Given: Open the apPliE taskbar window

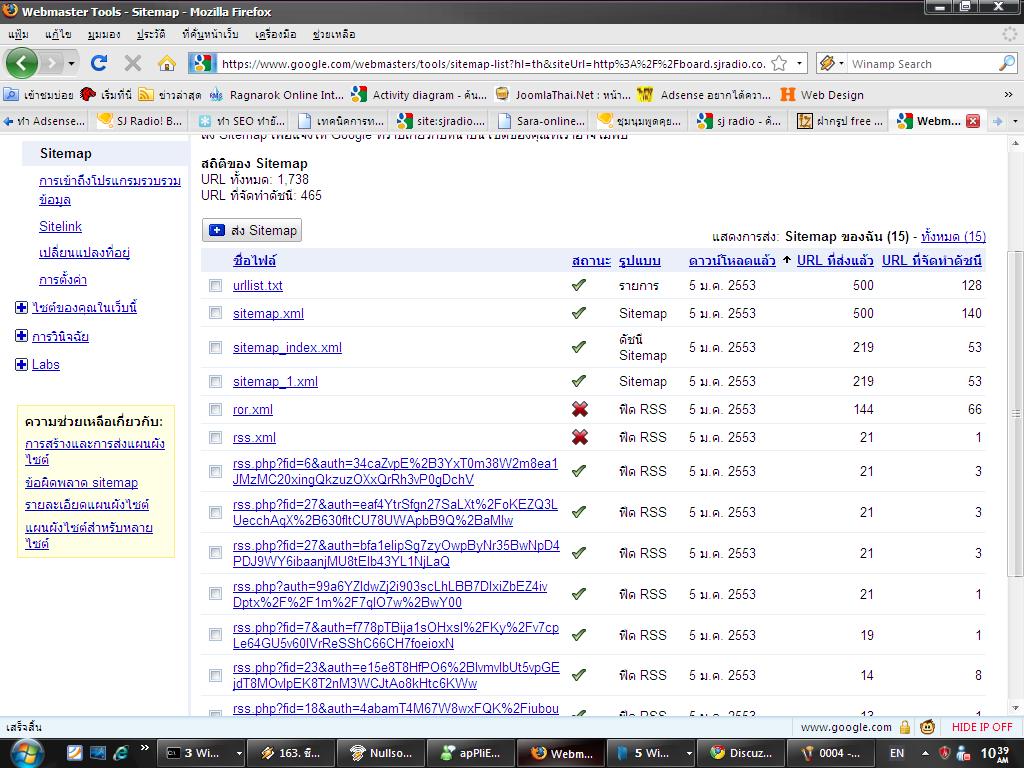Looking at the screenshot, I should [x=471, y=753].
